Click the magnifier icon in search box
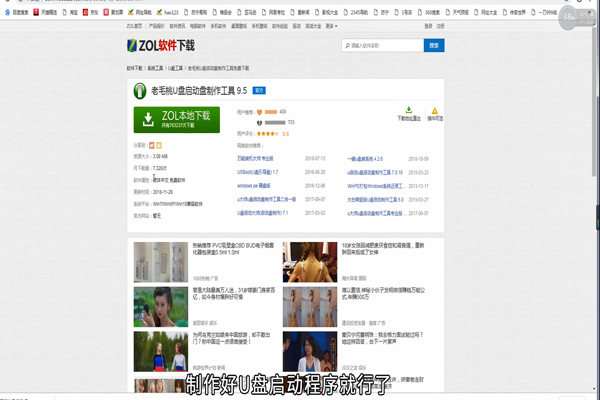 coord(347,46)
